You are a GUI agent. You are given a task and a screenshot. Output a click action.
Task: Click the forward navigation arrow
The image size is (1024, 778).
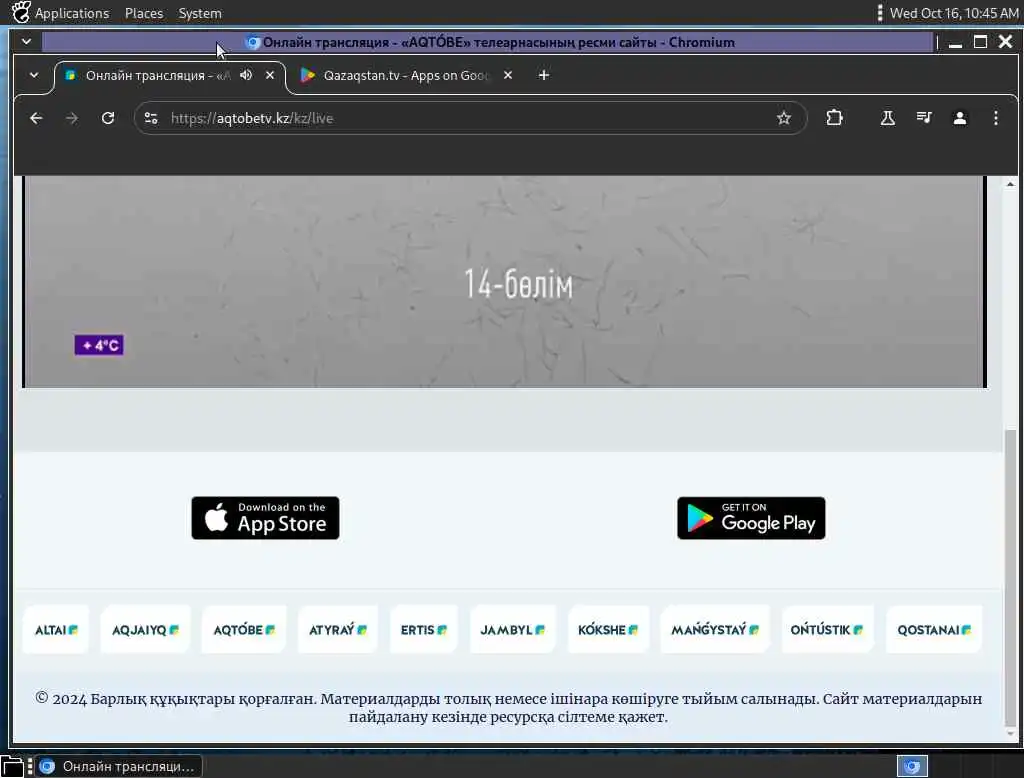(72, 118)
